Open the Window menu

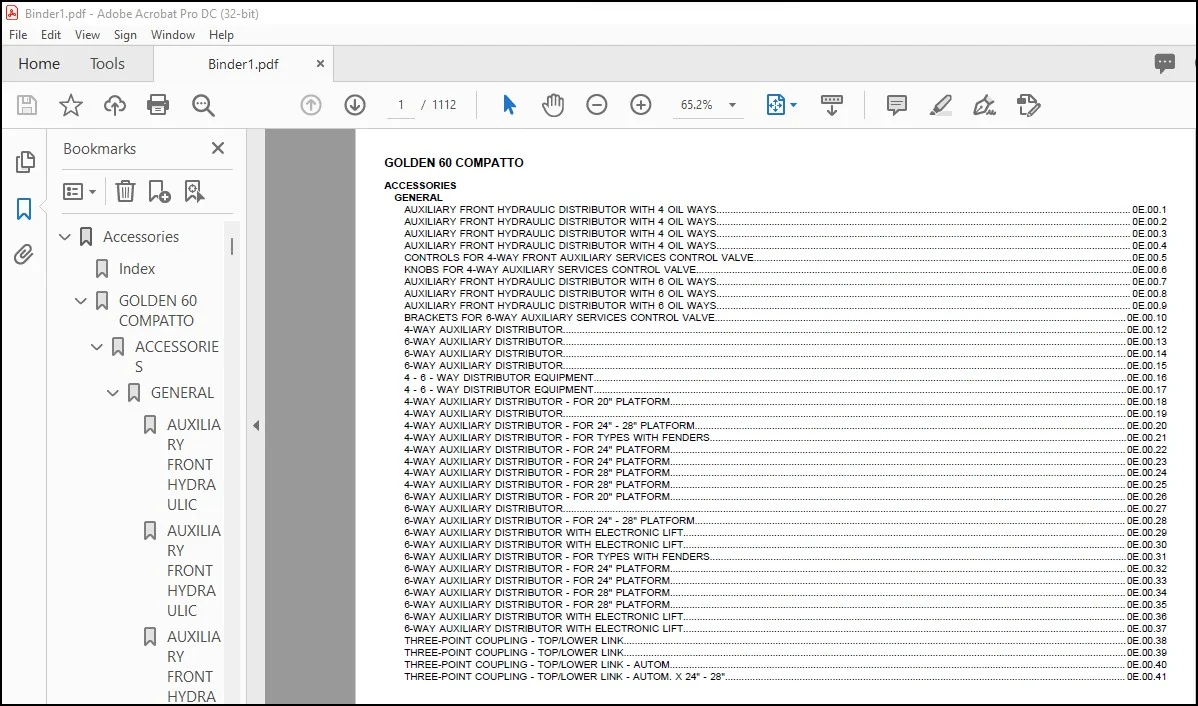(173, 34)
